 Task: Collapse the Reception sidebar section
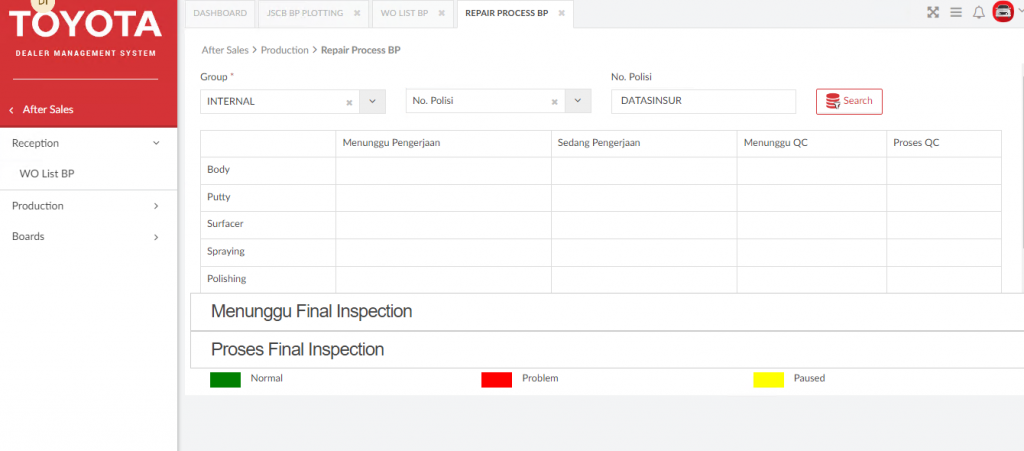(x=156, y=143)
